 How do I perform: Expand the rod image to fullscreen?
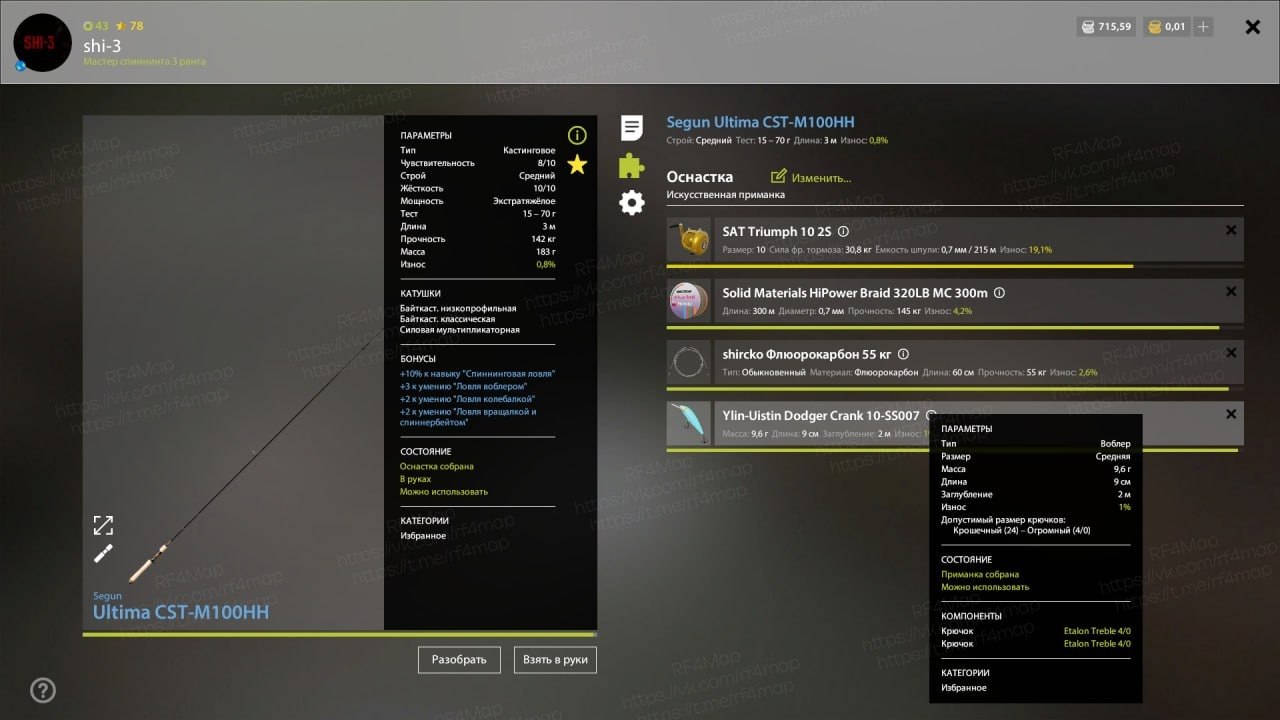point(103,525)
